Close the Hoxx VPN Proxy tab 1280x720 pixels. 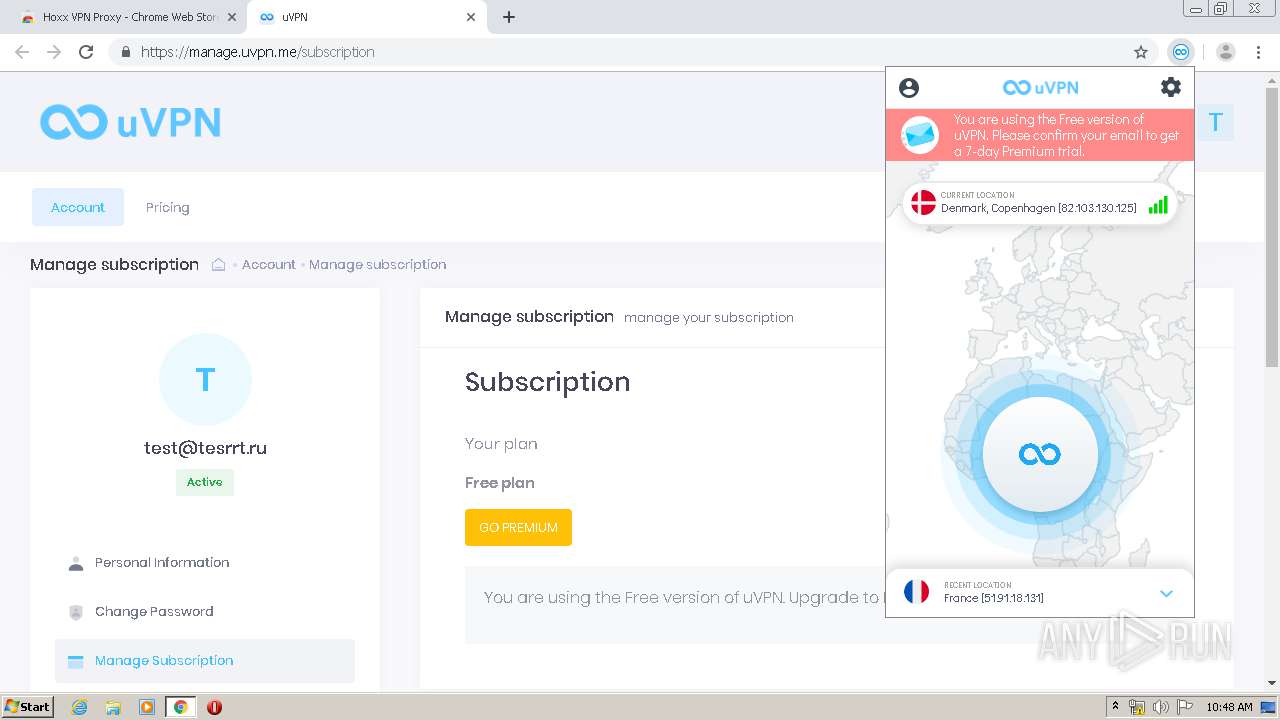(232, 17)
